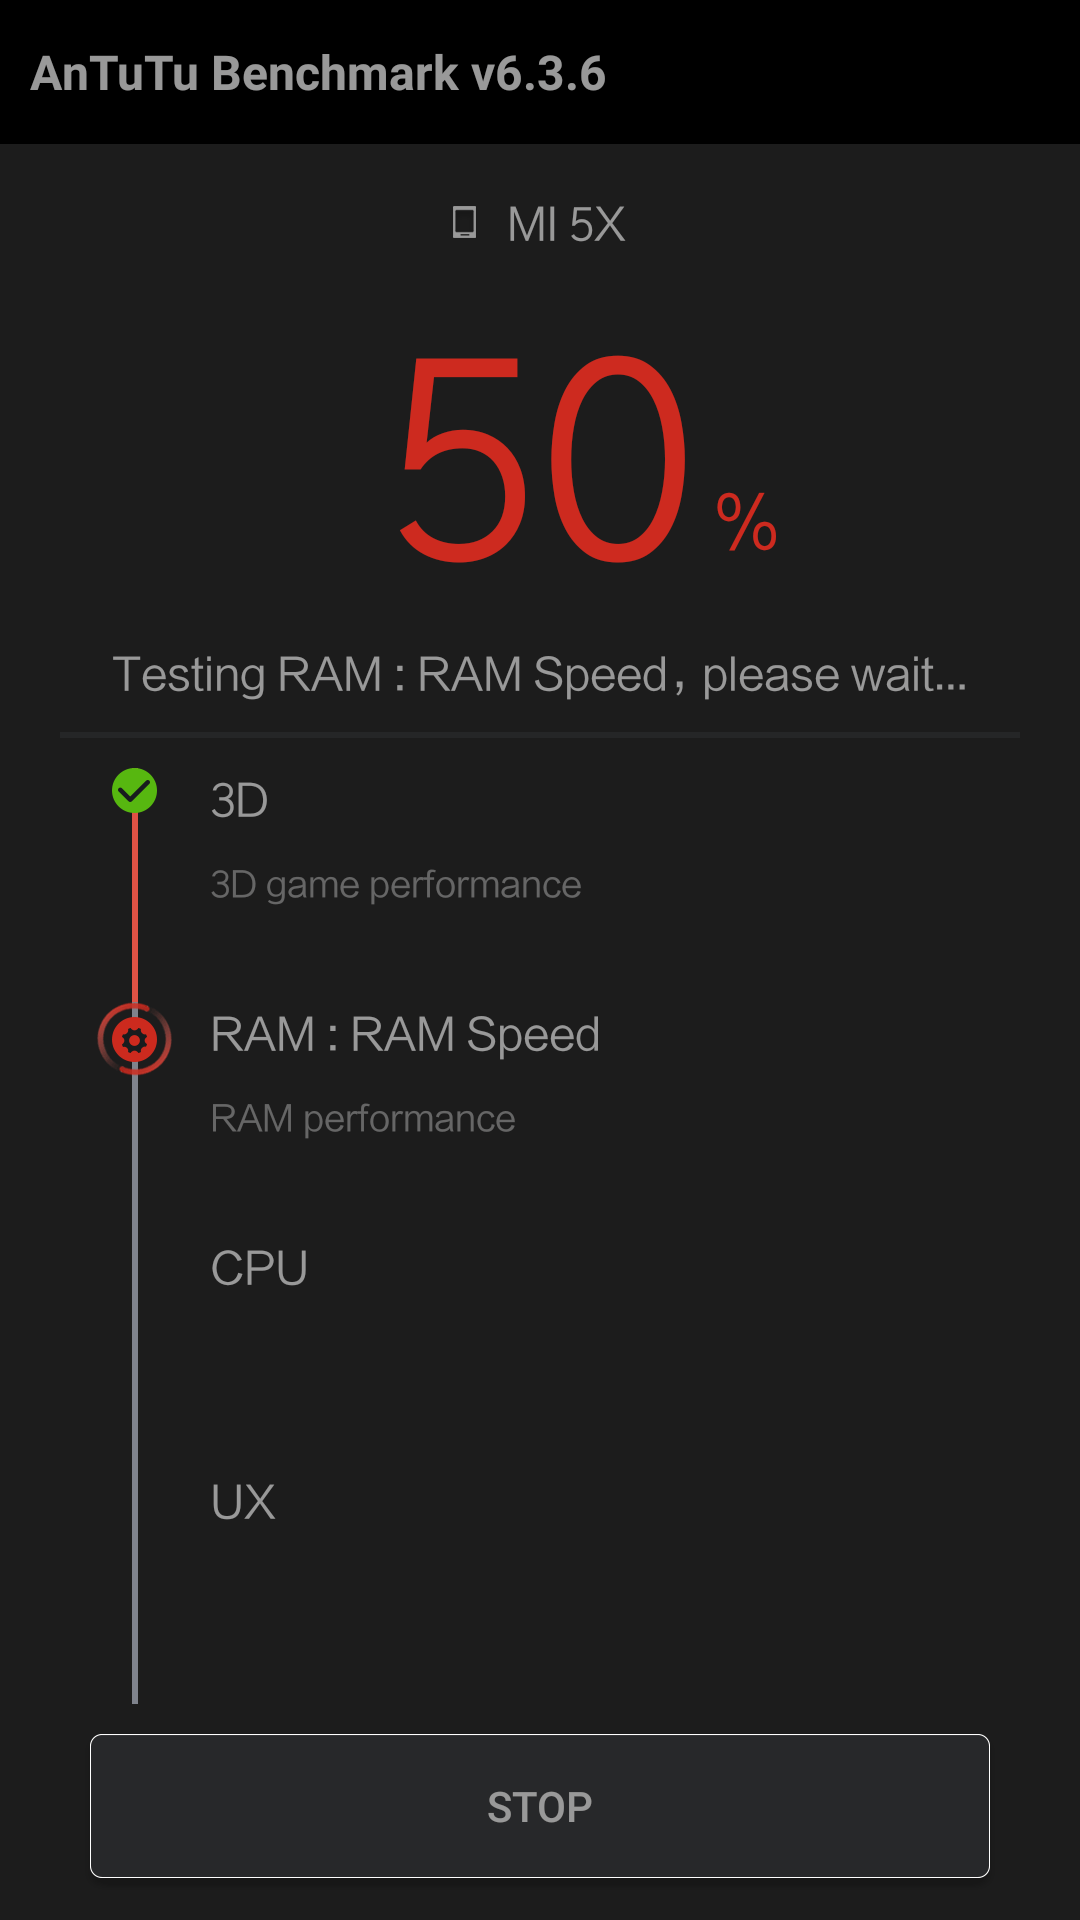The height and width of the screenshot is (1920, 1080).
Task: Click the red percent symbol
Action: (x=747, y=522)
